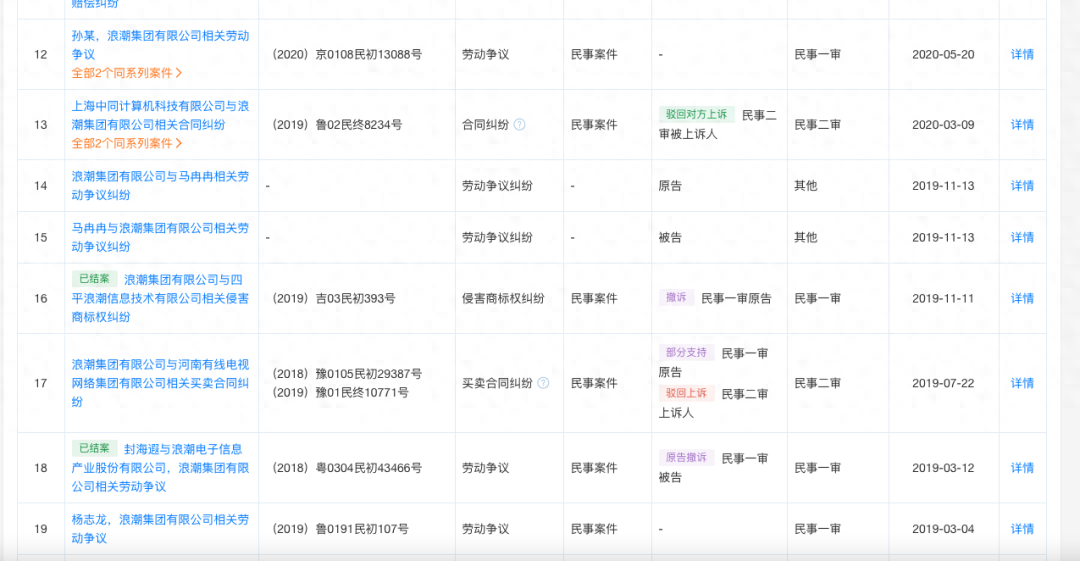Select 侵害商标权纠纷 case cause in row 16
The width and height of the screenshot is (1080, 561).
[x=503, y=298]
